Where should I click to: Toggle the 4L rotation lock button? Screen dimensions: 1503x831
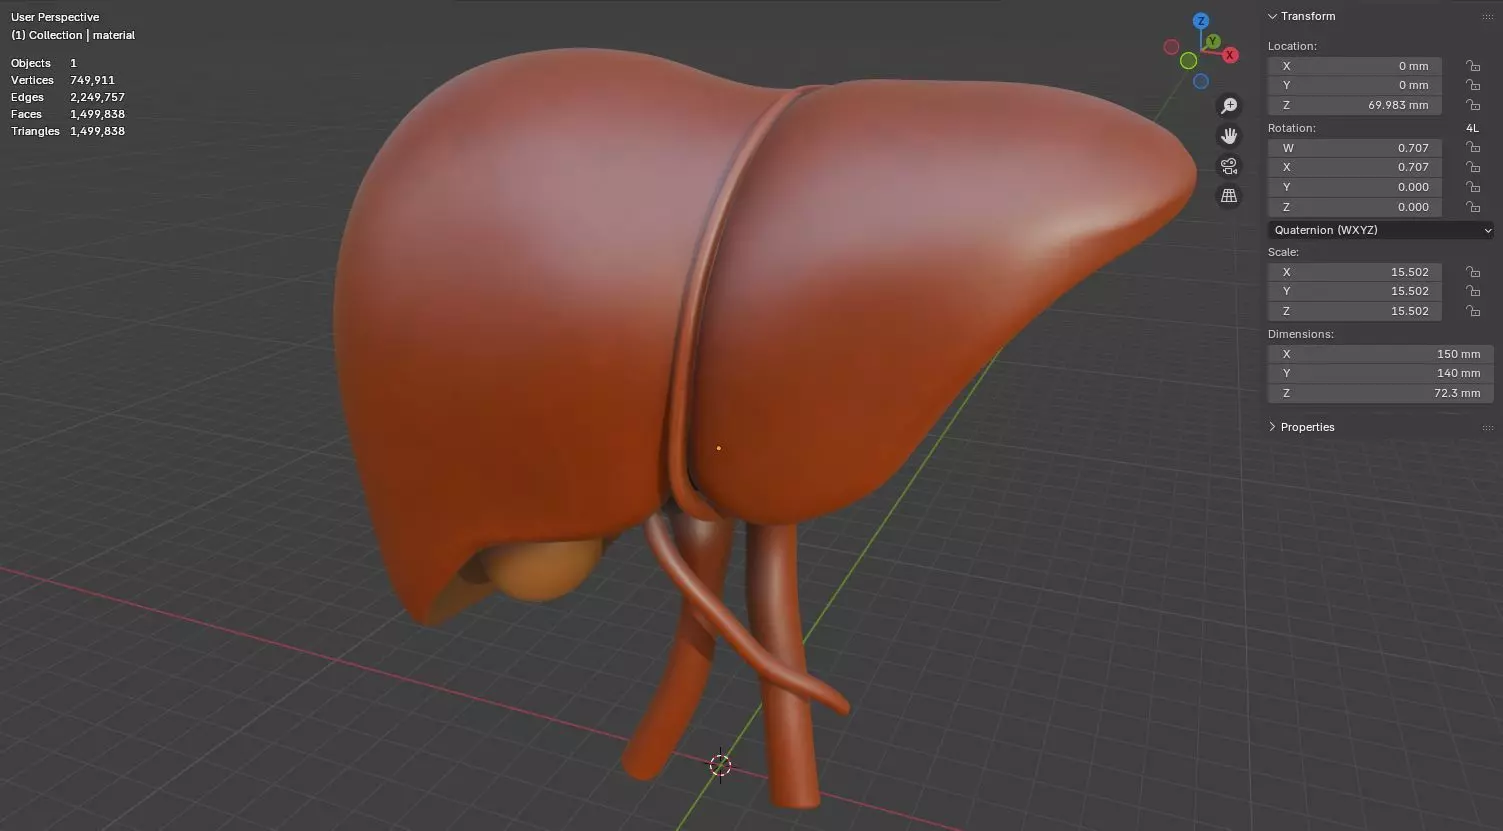(x=1472, y=128)
